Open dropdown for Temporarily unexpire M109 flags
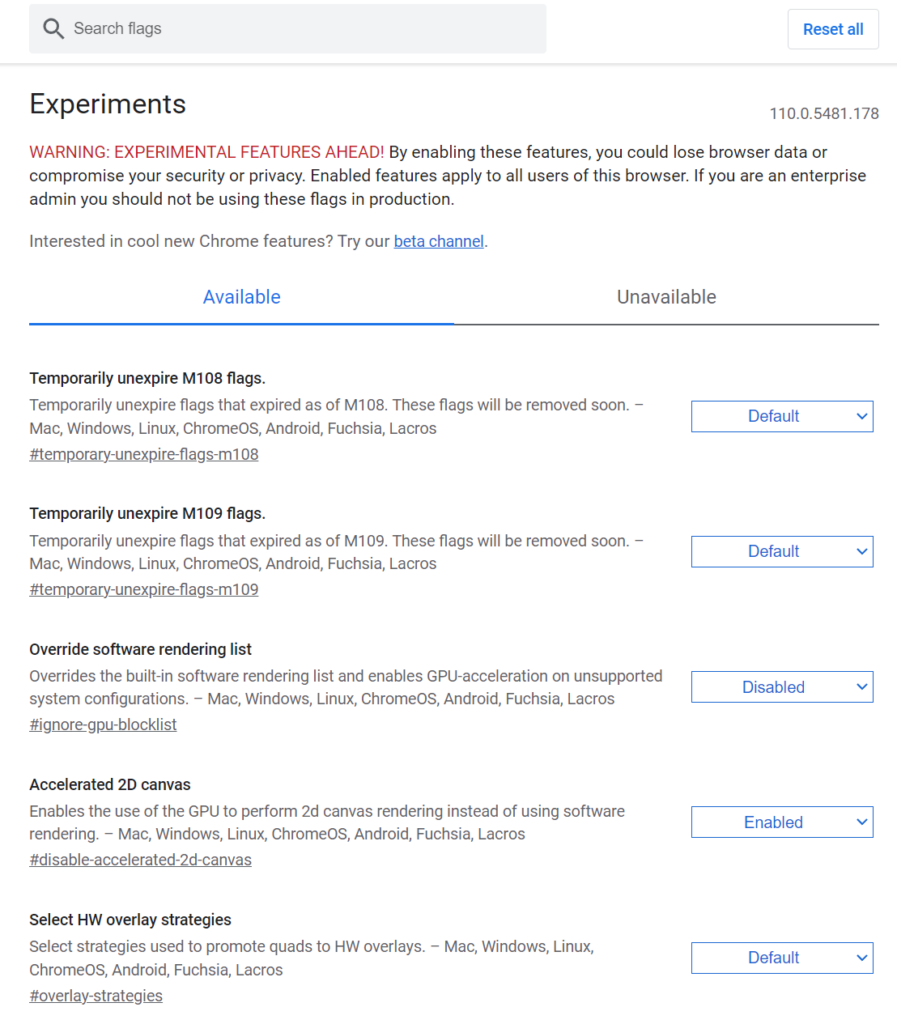This screenshot has height=1024, width=897. point(782,552)
